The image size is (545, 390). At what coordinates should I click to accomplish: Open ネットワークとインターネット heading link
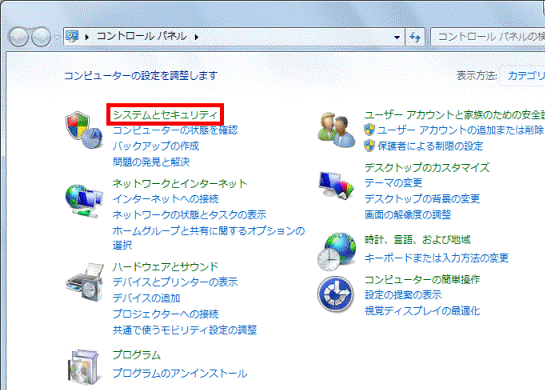tap(180, 183)
